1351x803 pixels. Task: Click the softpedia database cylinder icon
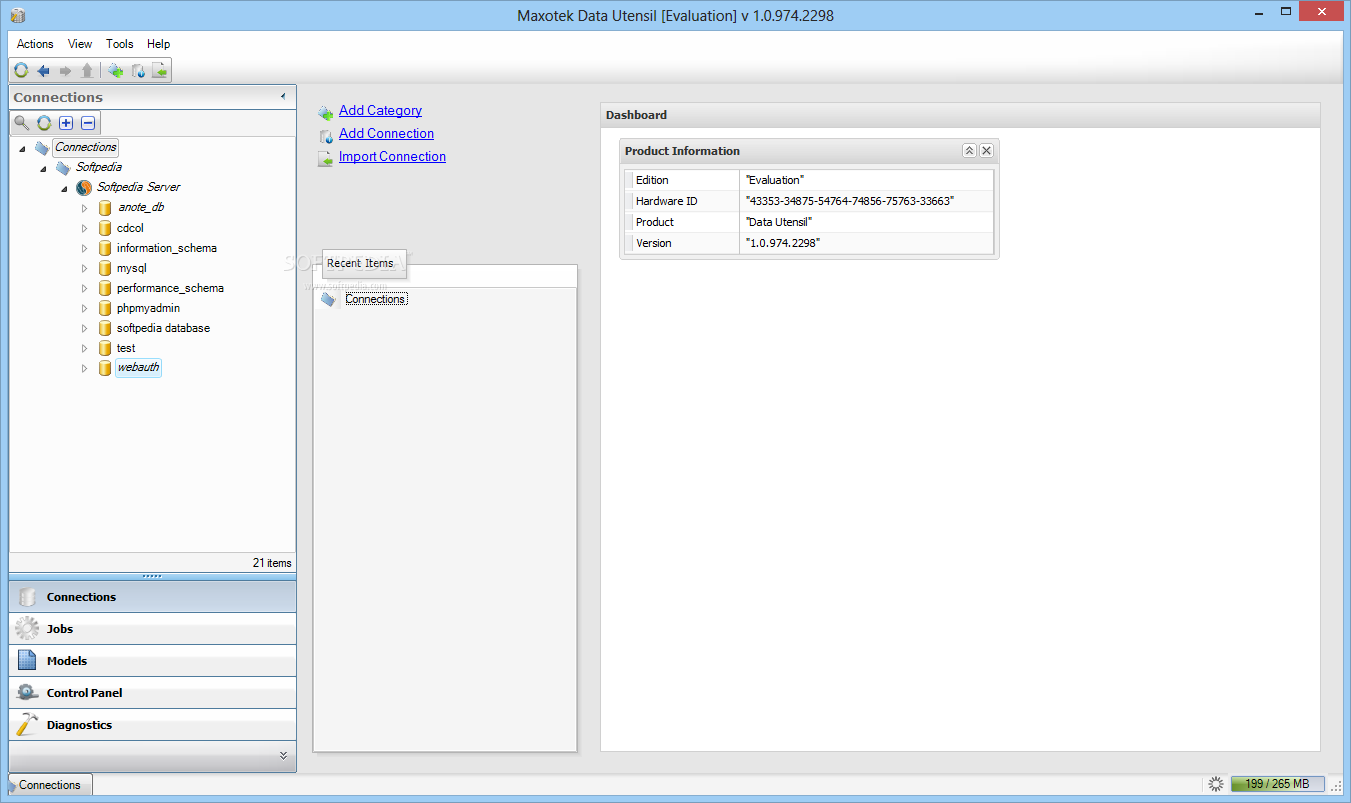pyautogui.click(x=105, y=328)
